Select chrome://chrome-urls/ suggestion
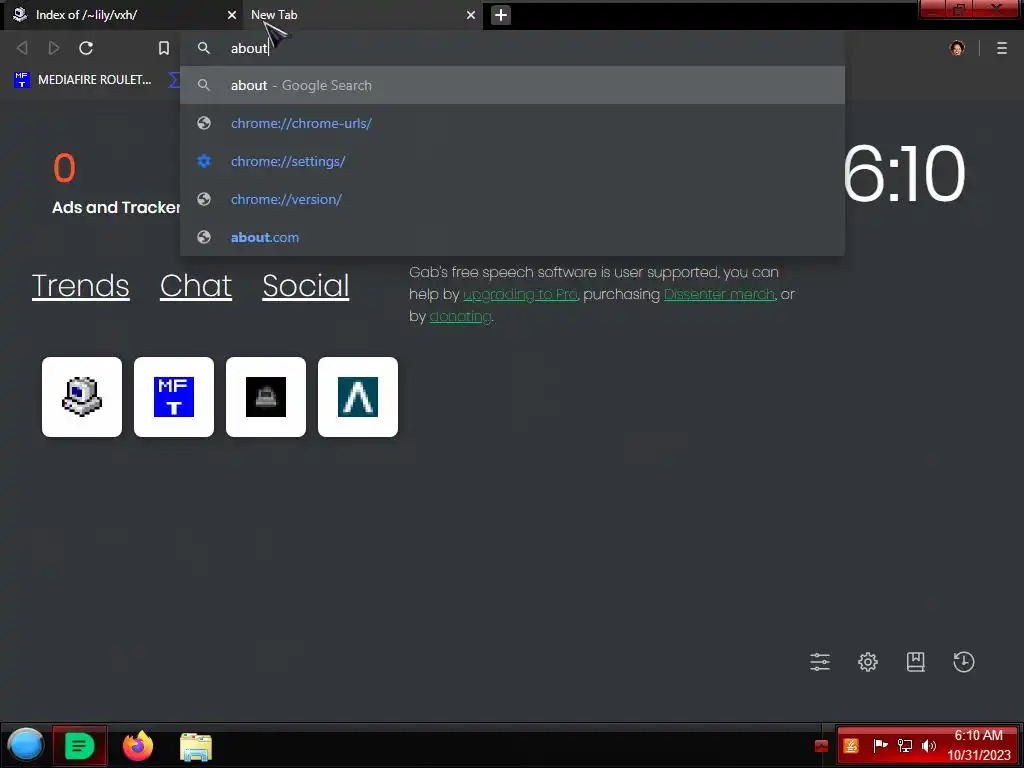Screen dimensions: 1024x768 (x=513, y=123)
